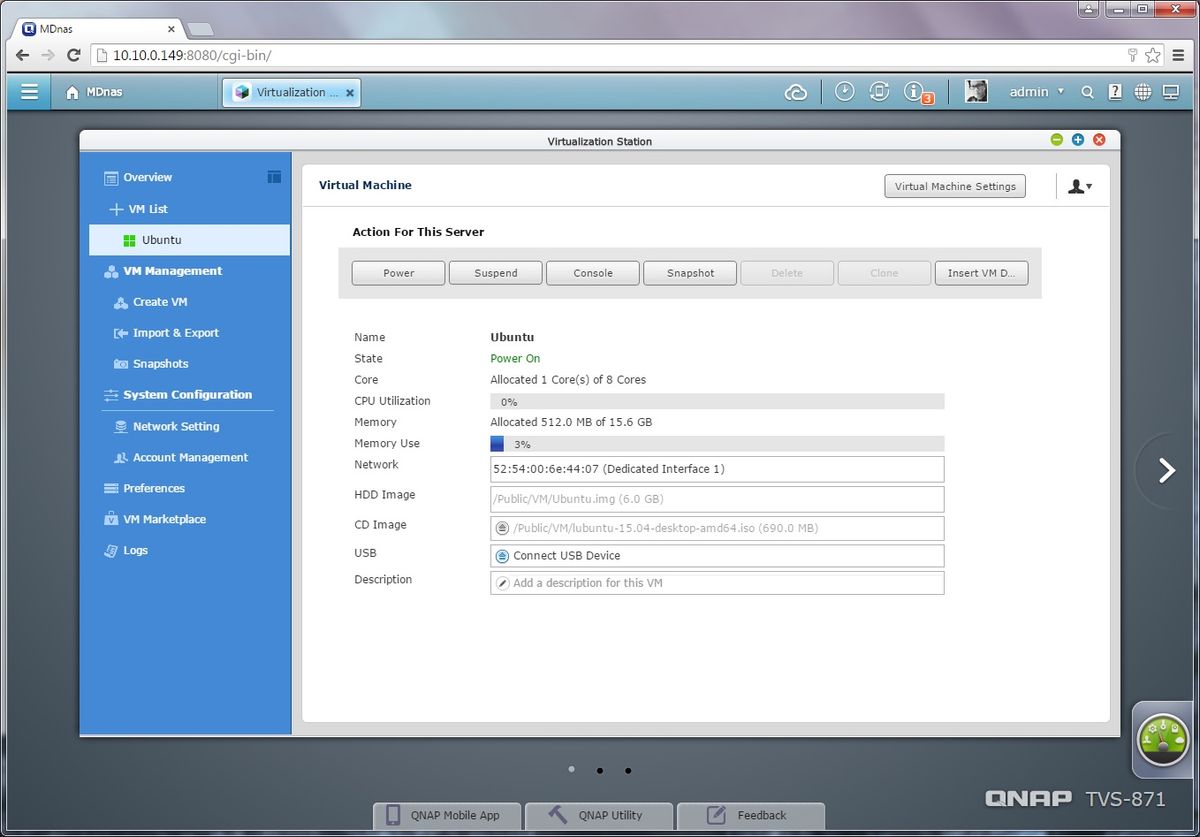Open event notifications info icon
This screenshot has height=837, width=1200.
914,92
